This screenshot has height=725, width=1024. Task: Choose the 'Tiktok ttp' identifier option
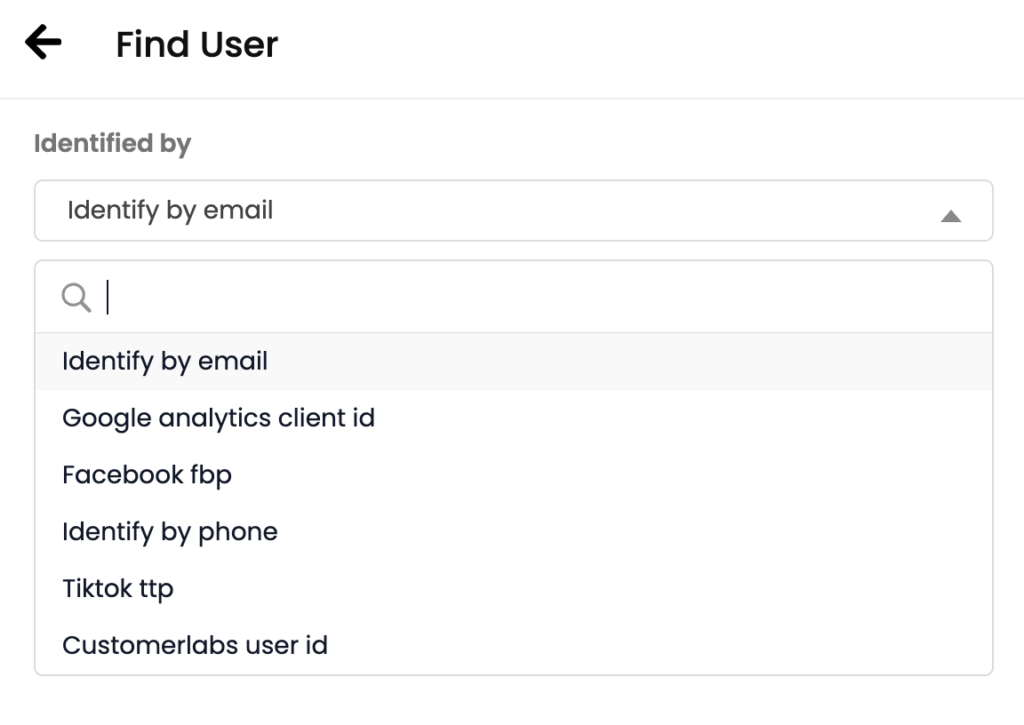(118, 589)
